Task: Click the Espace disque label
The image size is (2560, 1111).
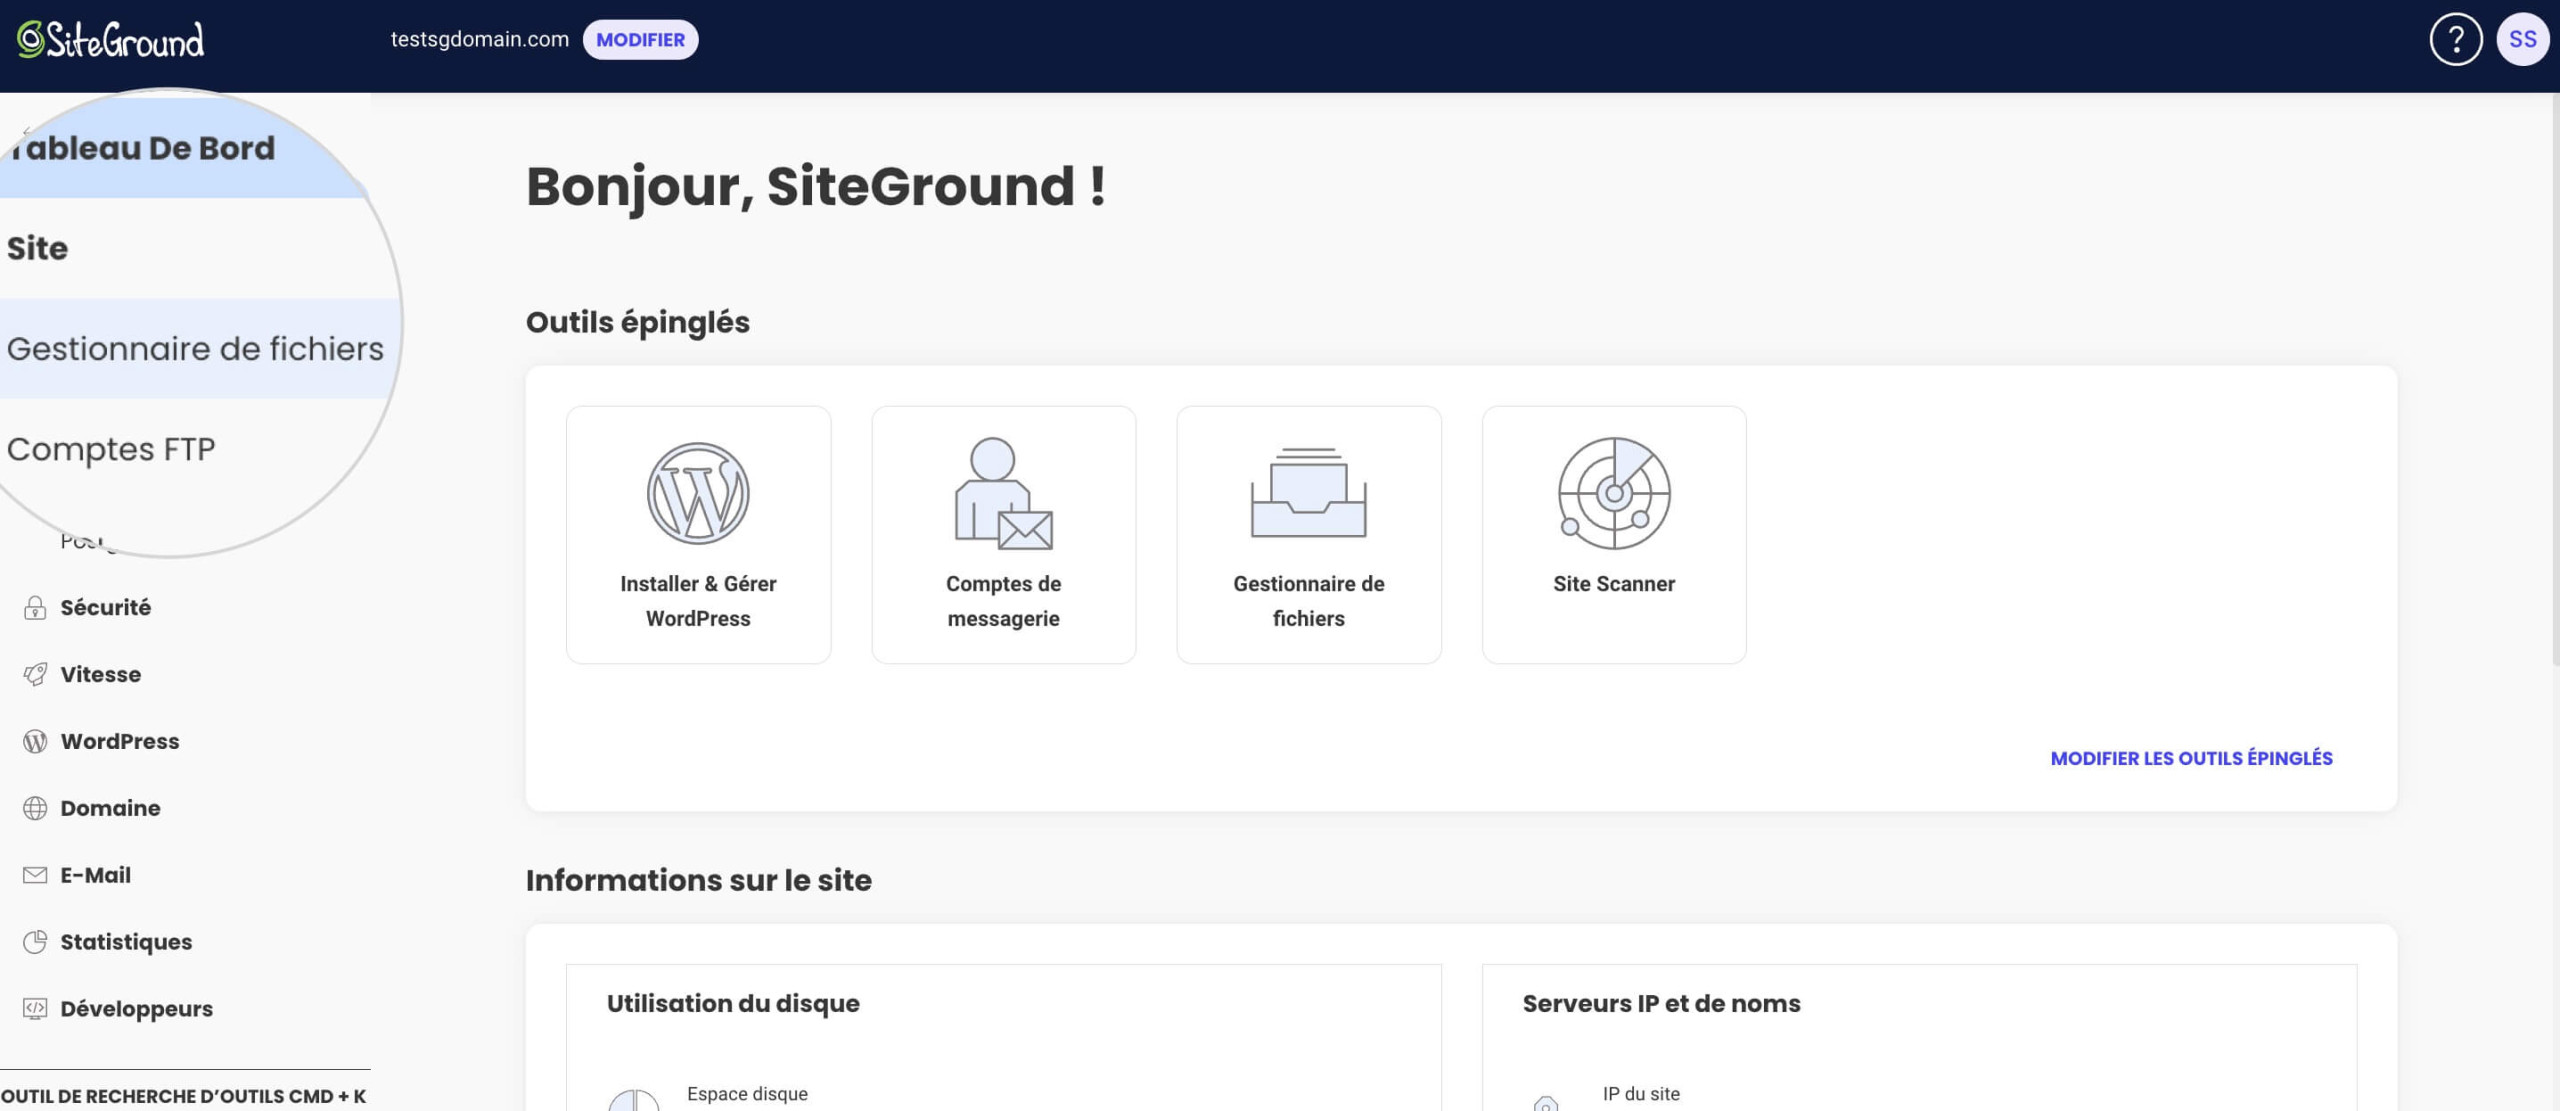Action: click(747, 1094)
